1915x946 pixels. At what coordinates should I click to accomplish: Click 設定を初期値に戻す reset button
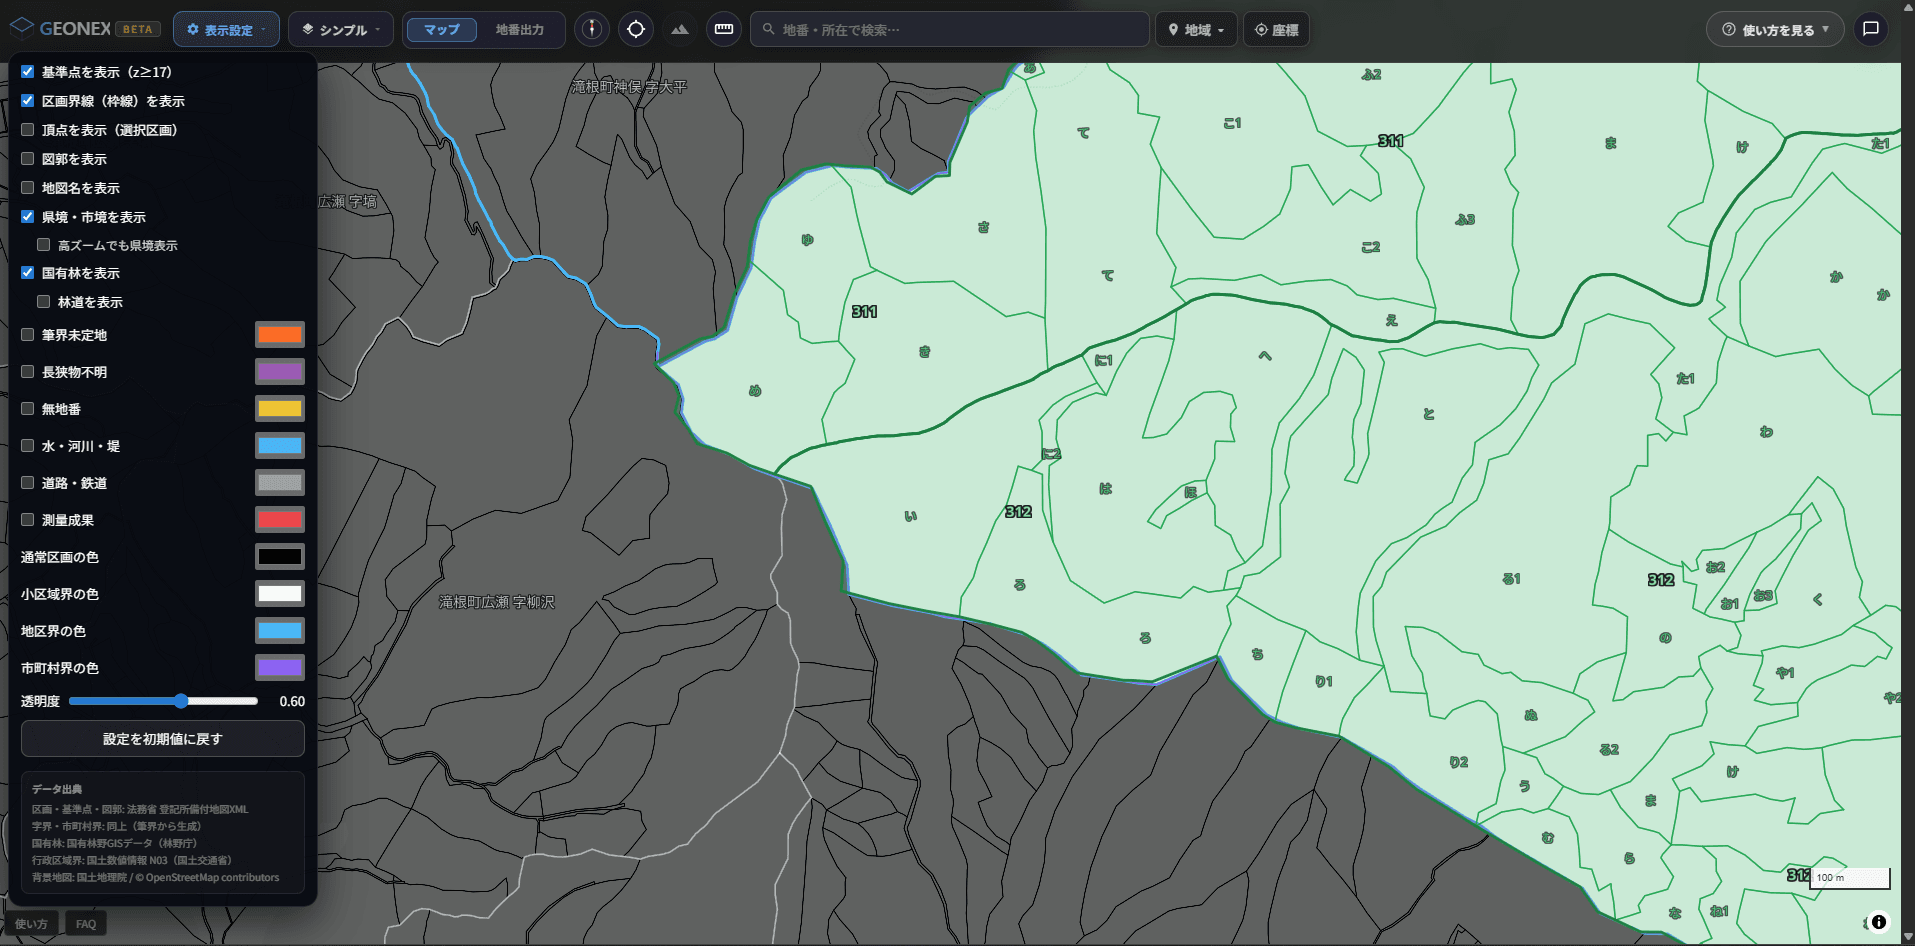163,739
